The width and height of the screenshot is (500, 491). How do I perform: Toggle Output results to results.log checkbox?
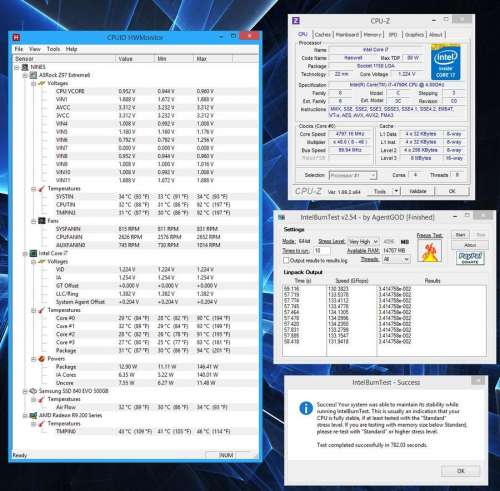[x=286, y=260]
